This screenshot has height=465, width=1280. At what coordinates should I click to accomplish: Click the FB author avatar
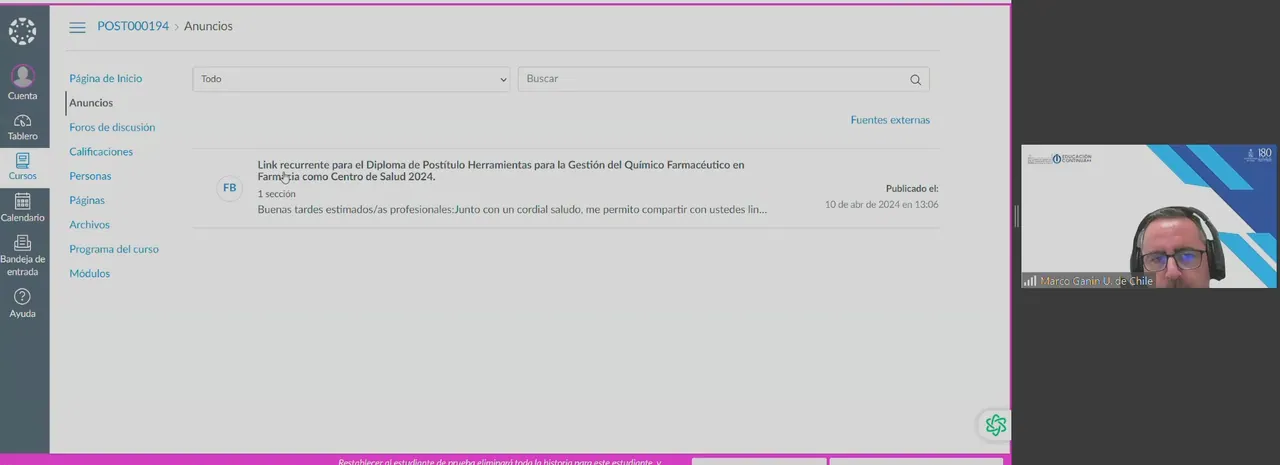[230, 188]
